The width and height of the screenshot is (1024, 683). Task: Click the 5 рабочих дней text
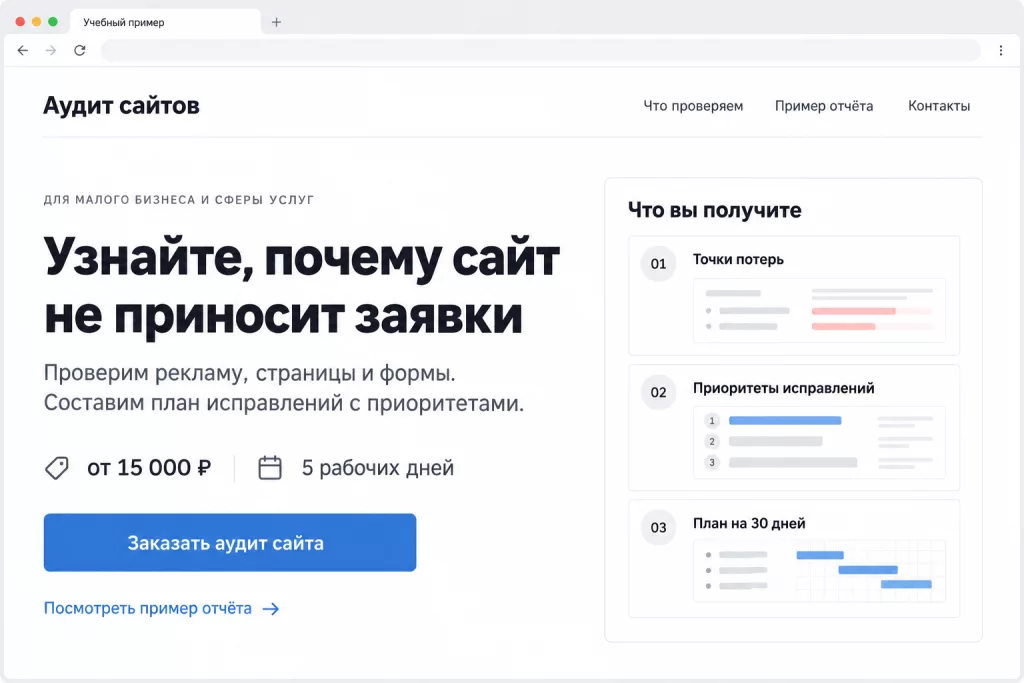click(x=377, y=468)
